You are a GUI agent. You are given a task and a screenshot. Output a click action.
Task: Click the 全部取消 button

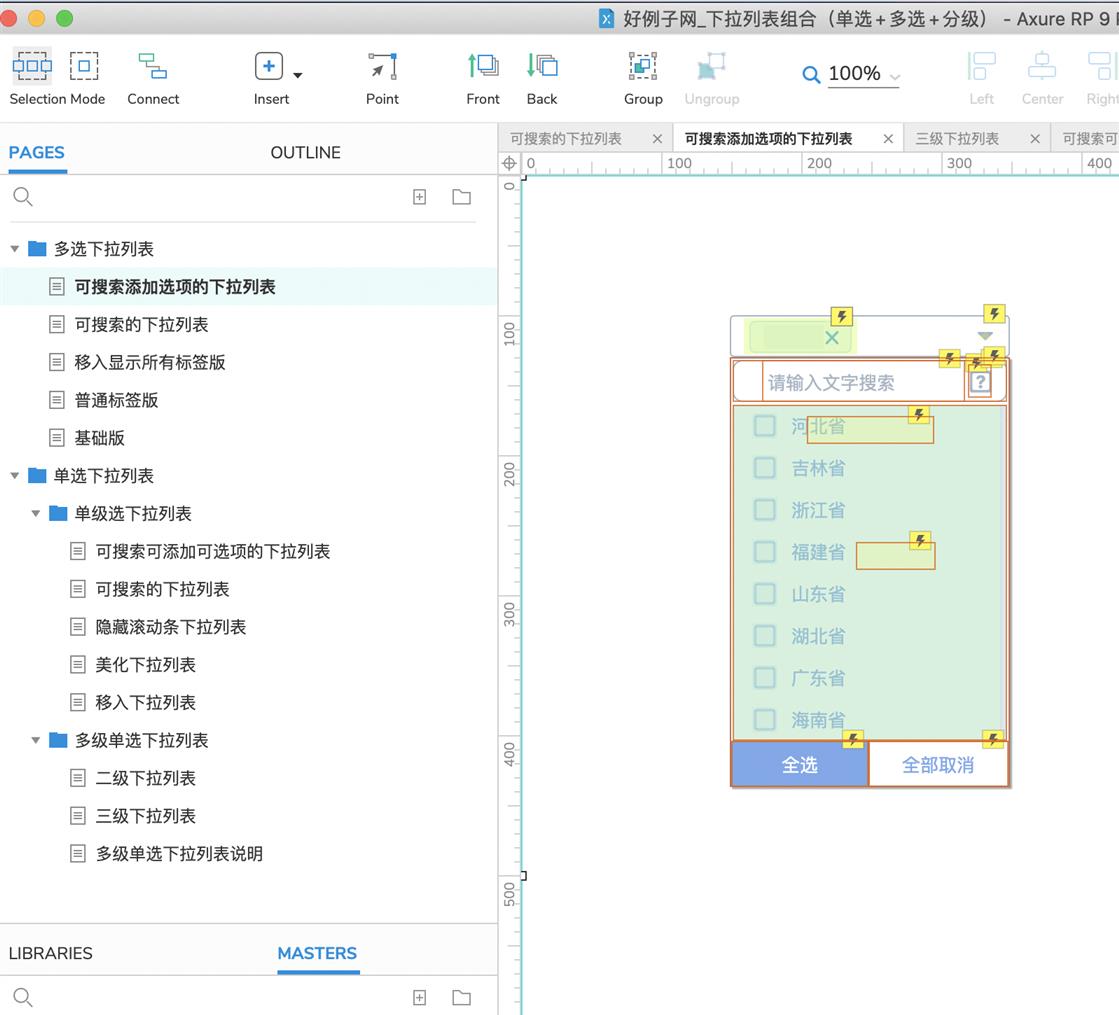click(x=938, y=765)
